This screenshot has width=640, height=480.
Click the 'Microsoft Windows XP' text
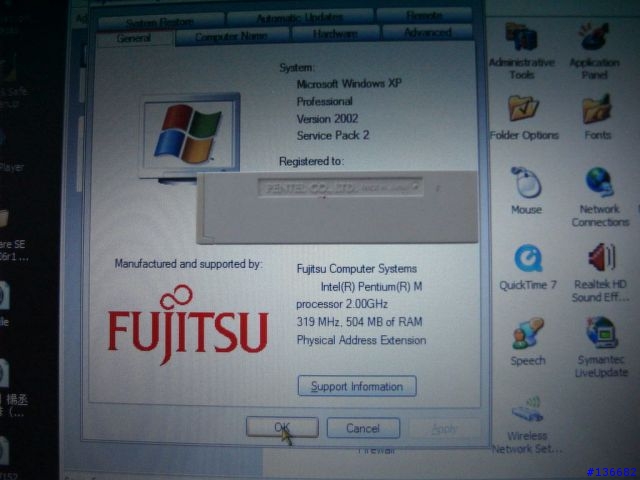pyautogui.click(x=349, y=84)
